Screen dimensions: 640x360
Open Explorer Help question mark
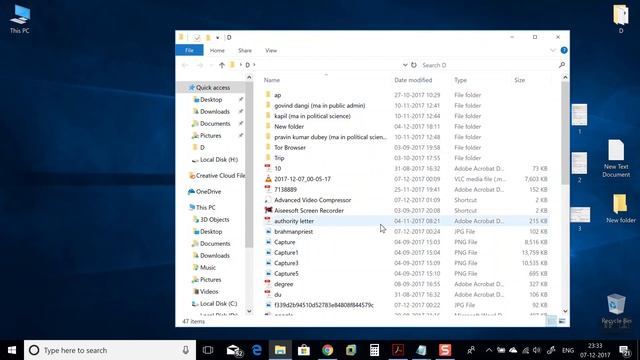564,50
